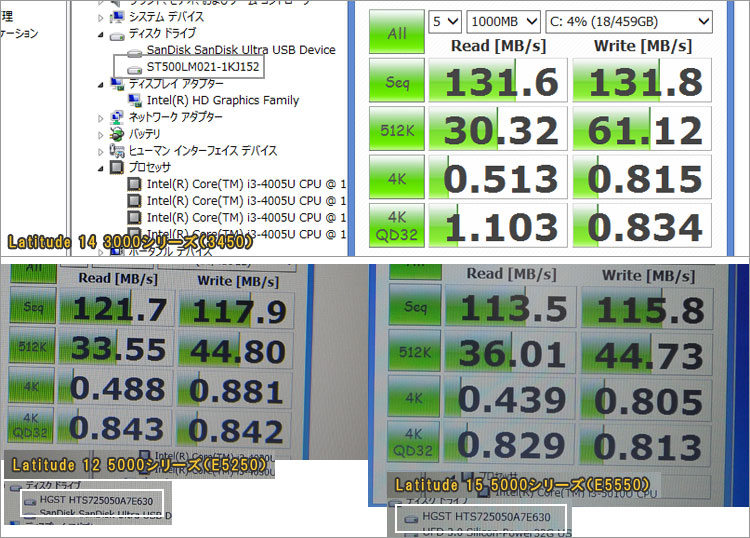
Task: Click the バッテリ category icon
Action: [x=117, y=134]
